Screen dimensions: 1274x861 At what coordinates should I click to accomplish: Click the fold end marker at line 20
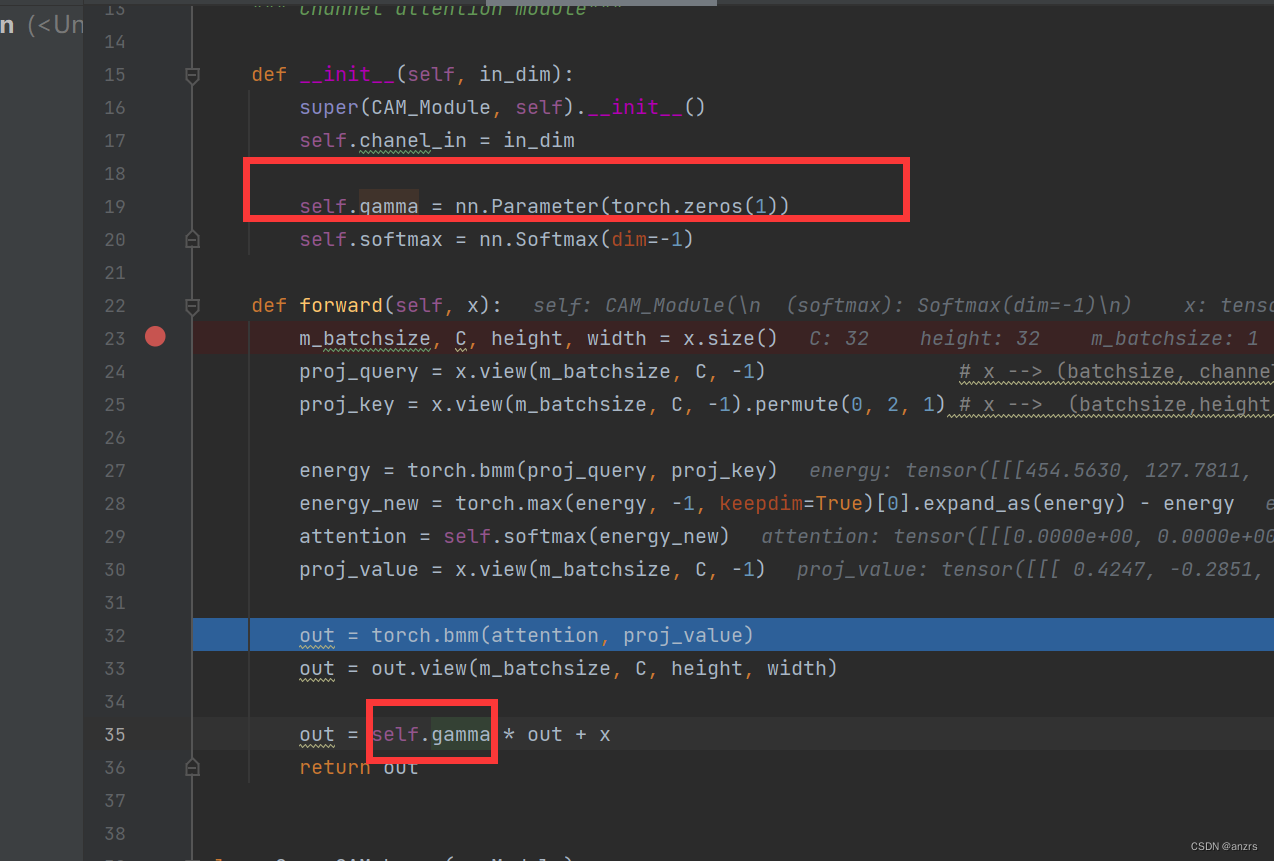point(191,239)
